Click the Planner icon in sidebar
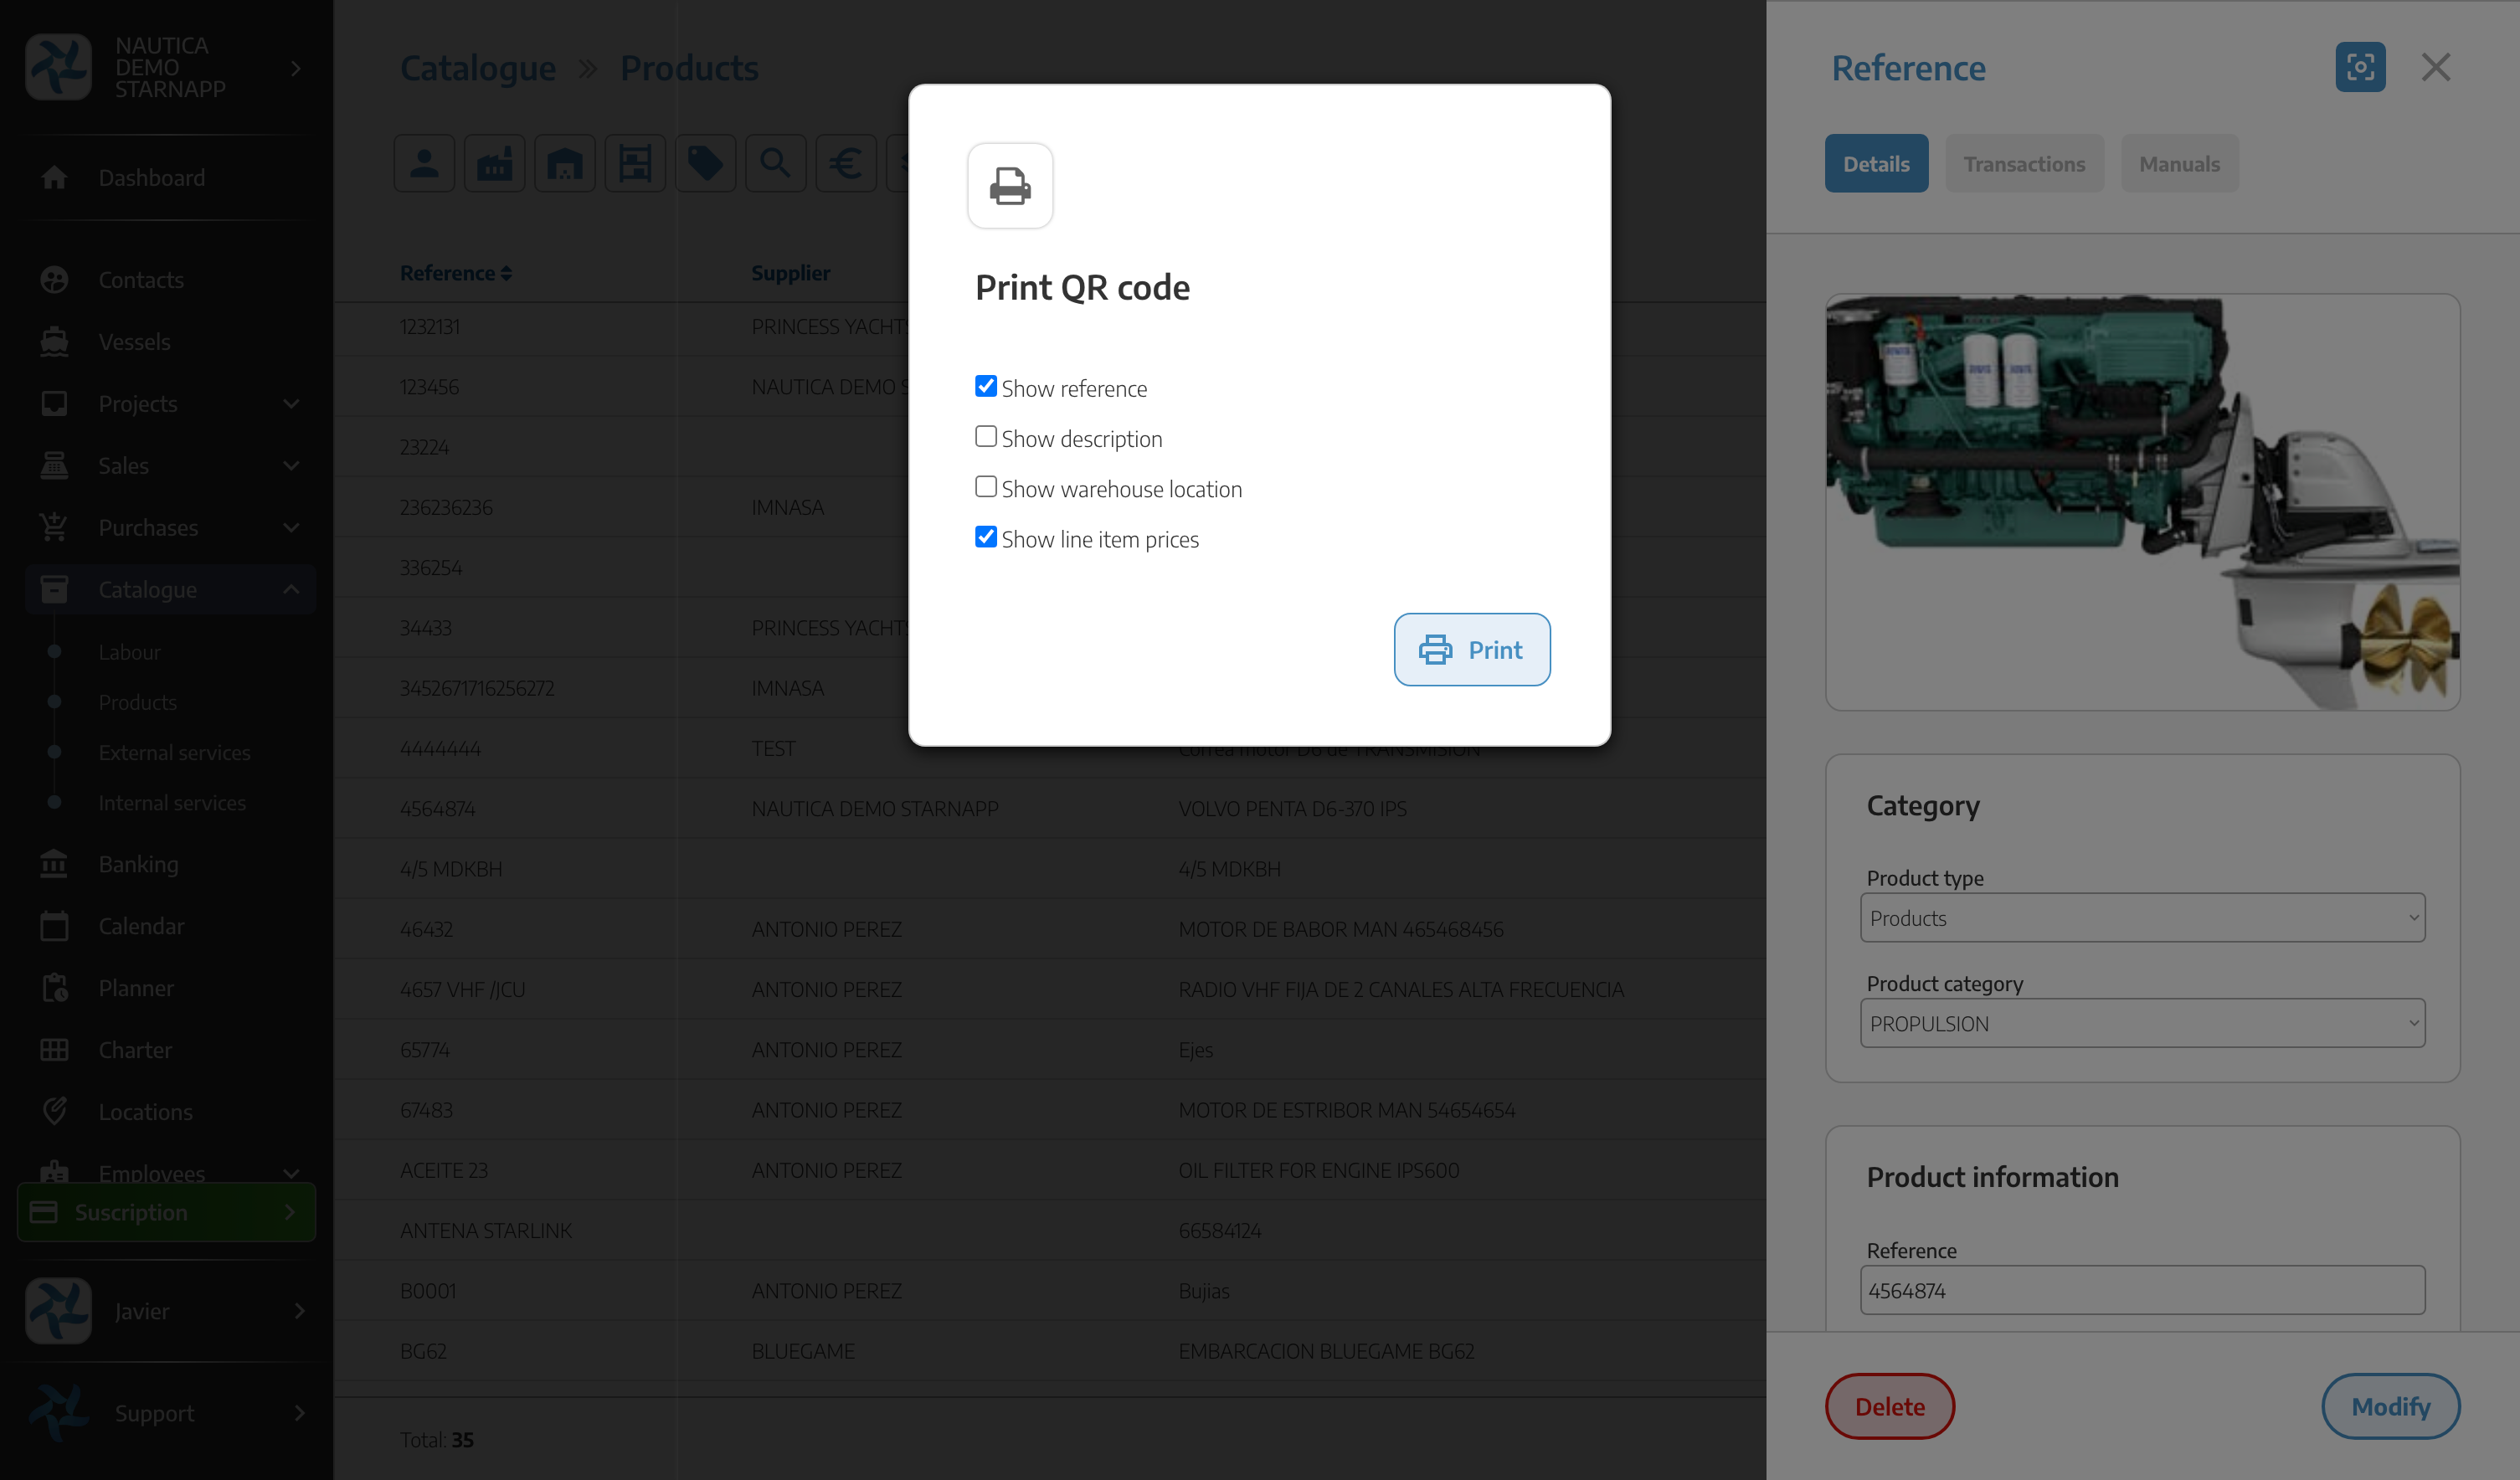This screenshot has width=2520, height=1480. [54, 987]
